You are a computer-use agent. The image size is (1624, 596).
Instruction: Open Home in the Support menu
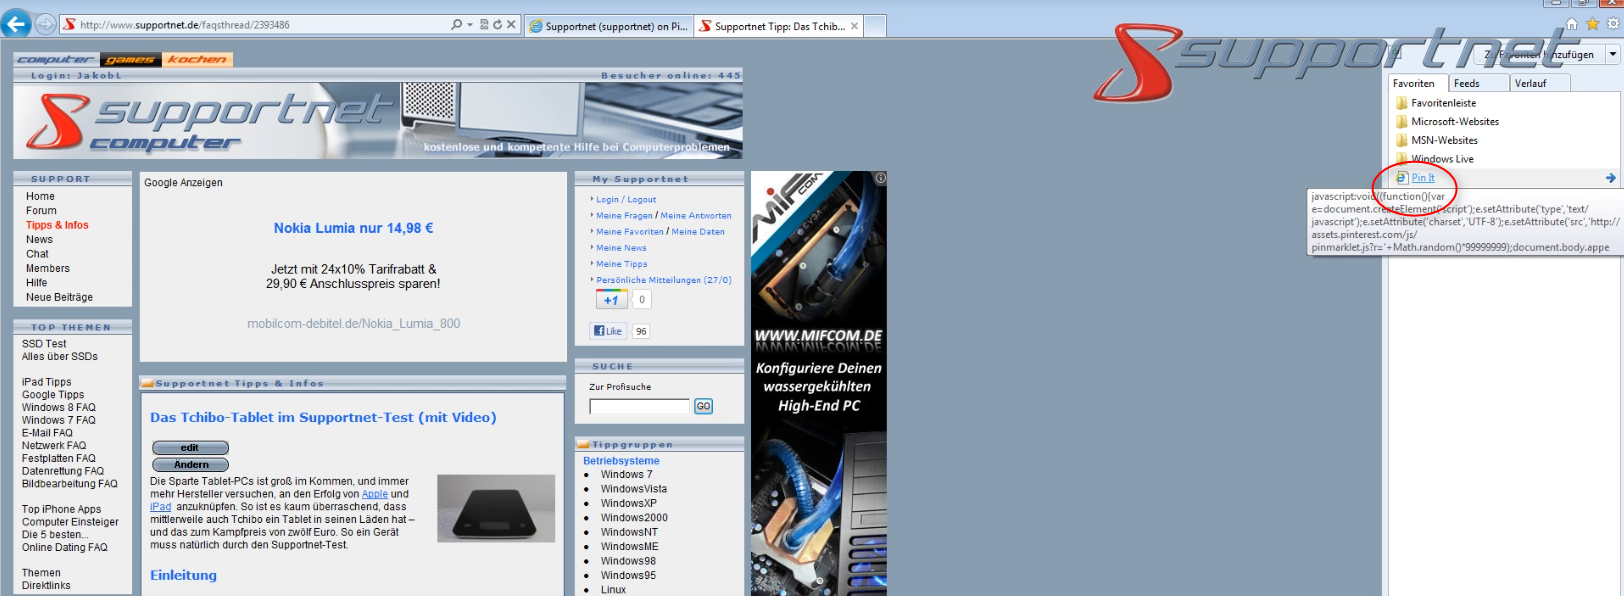pos(40,196)
